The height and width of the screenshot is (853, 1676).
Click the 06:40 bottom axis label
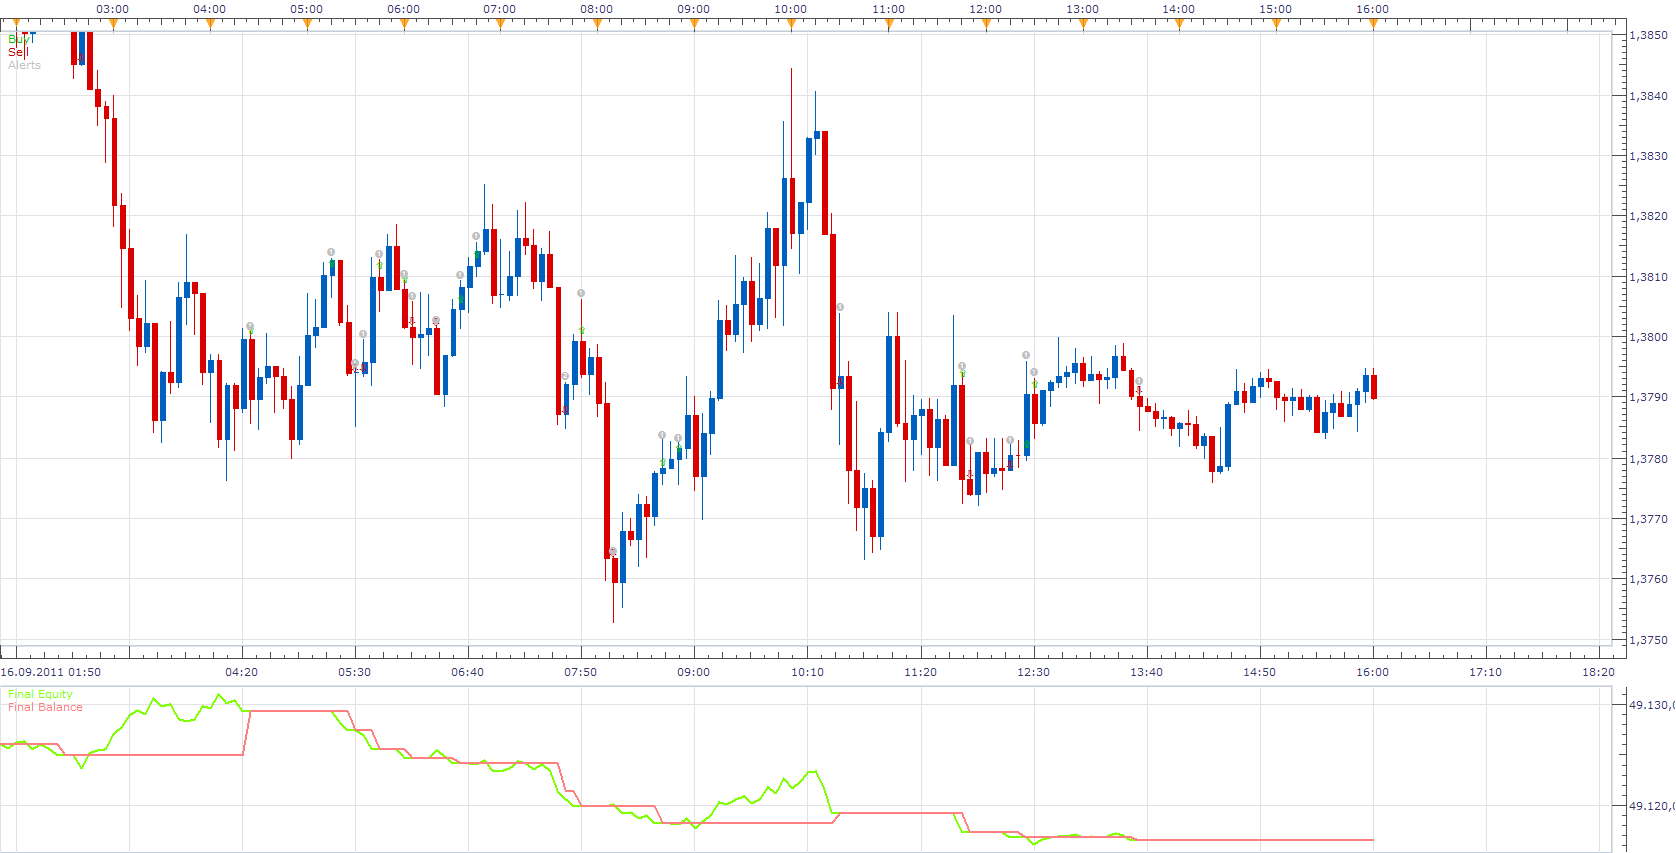tap(467, 672)
